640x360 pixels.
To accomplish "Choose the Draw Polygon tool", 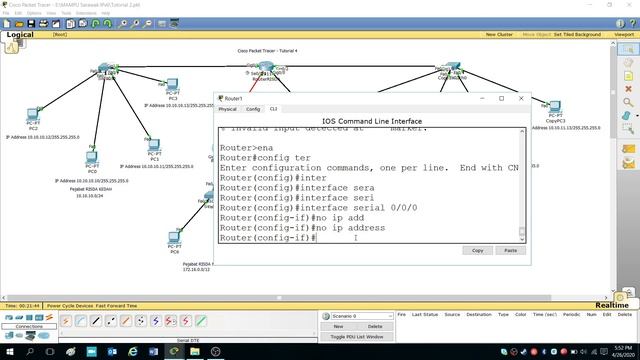I will pyautogui.click(x=627, y=116).
